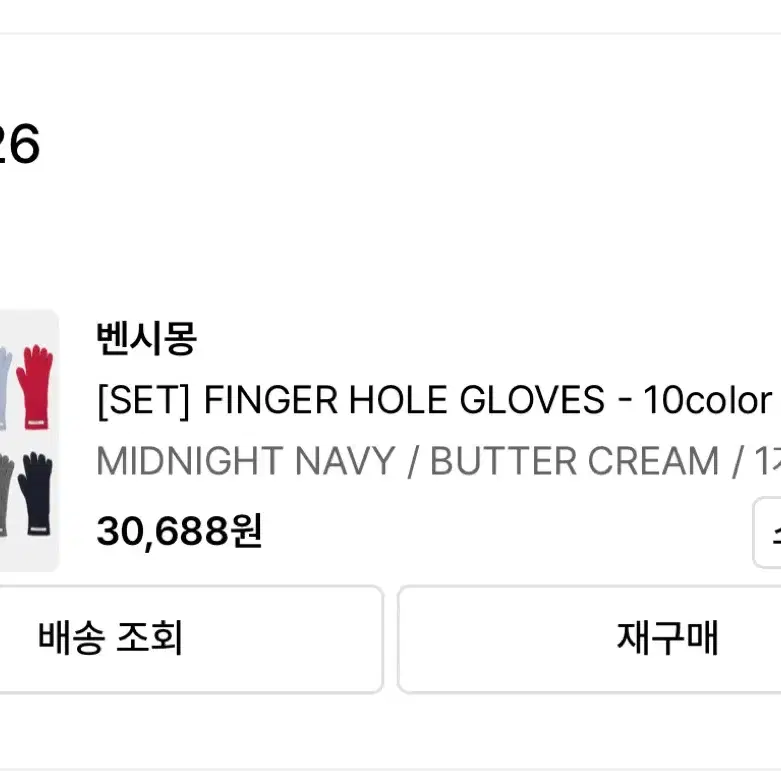Click the white label on navy glove

39,530
